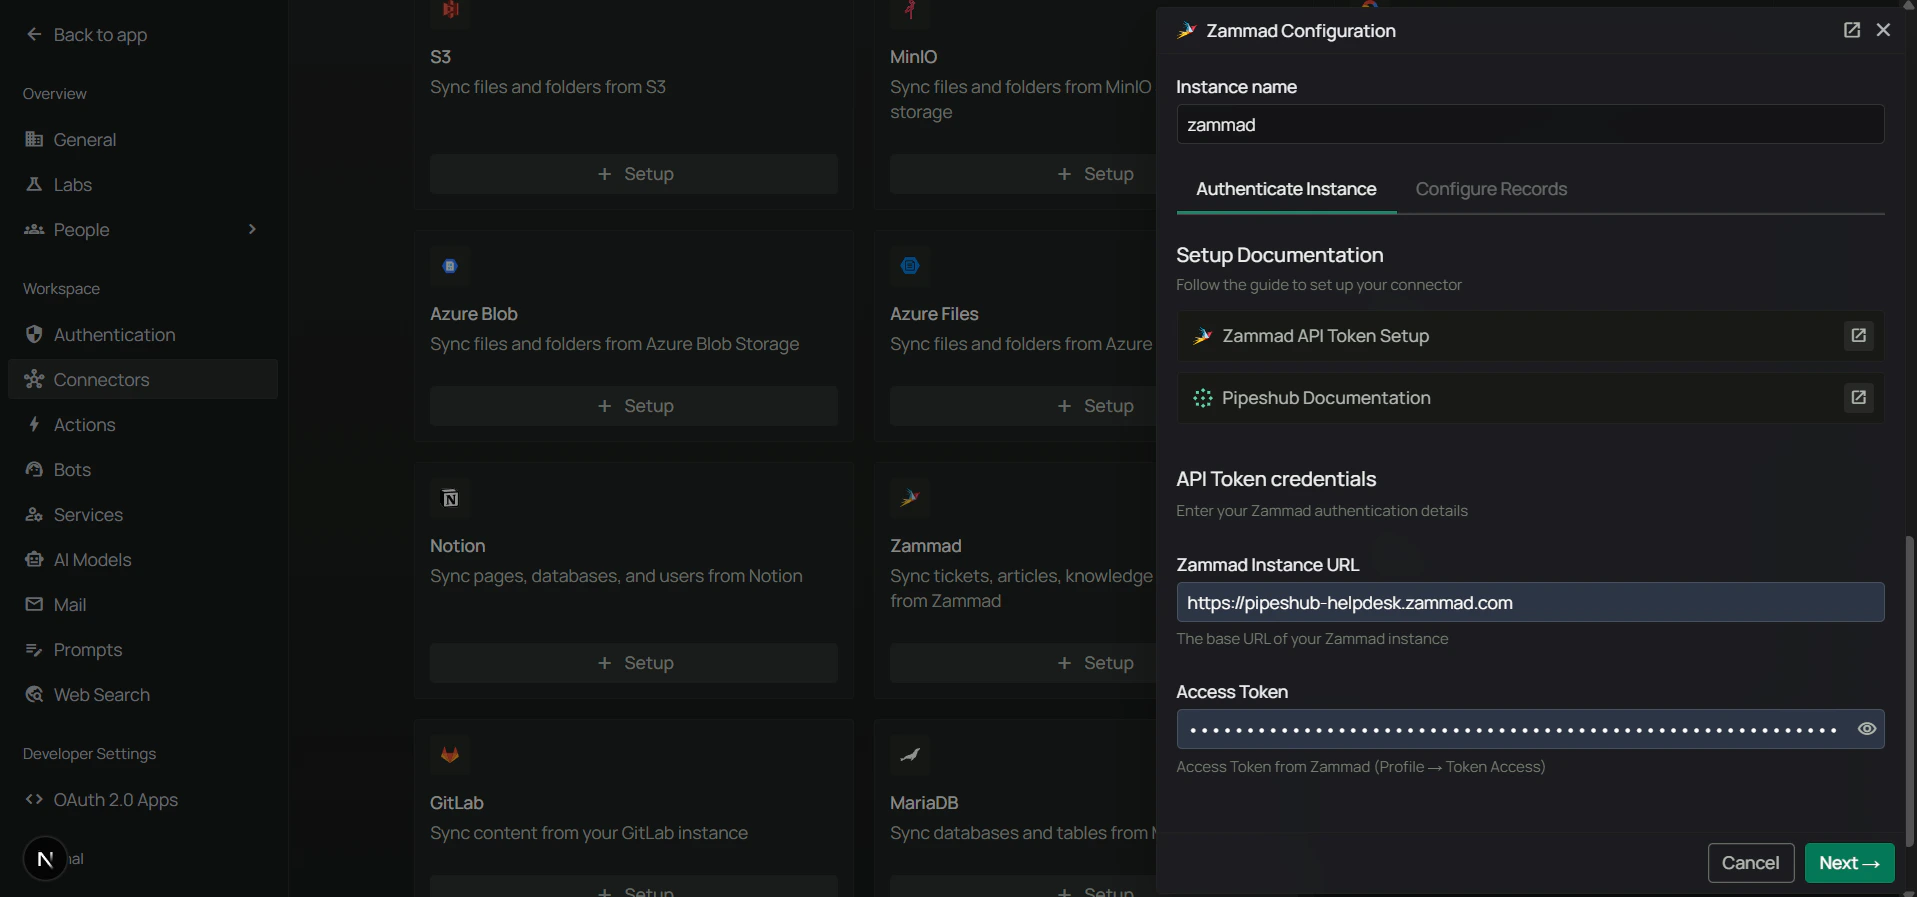Click the configuration panel scrollbar
This screenshot has height=897, width=1917.
(x=1909, y=690)
